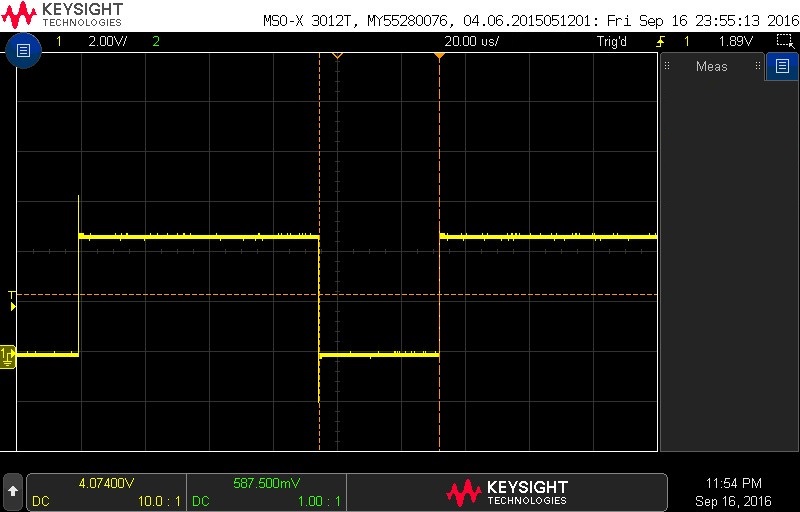Click the 1.00 : 1 probe ratio
Screen dimensions: 800x512
319,501
